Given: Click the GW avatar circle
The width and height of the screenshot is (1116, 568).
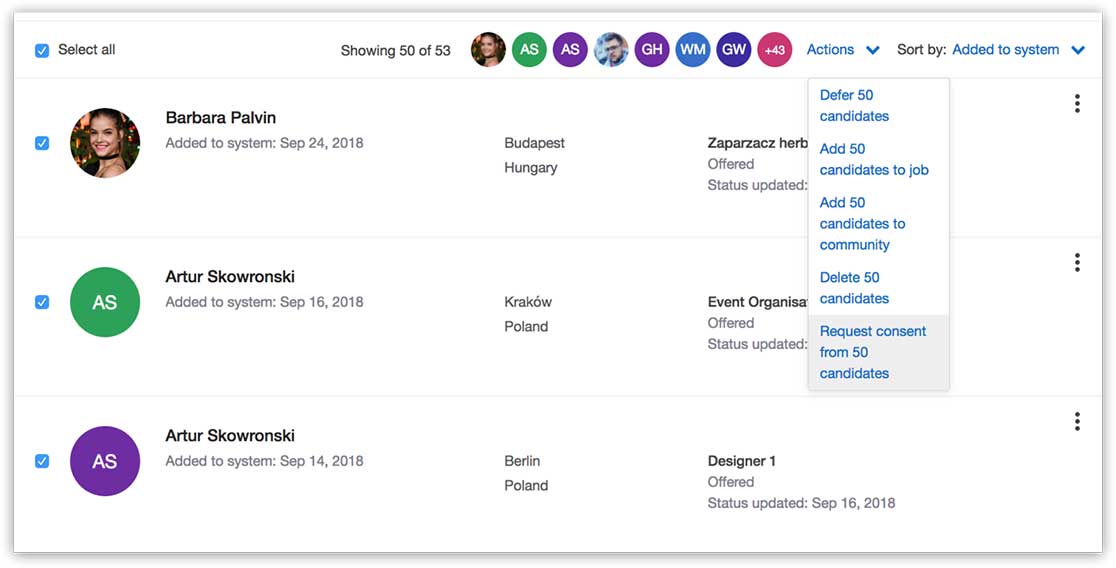Looking at the screenshot, I should point(733,50).
